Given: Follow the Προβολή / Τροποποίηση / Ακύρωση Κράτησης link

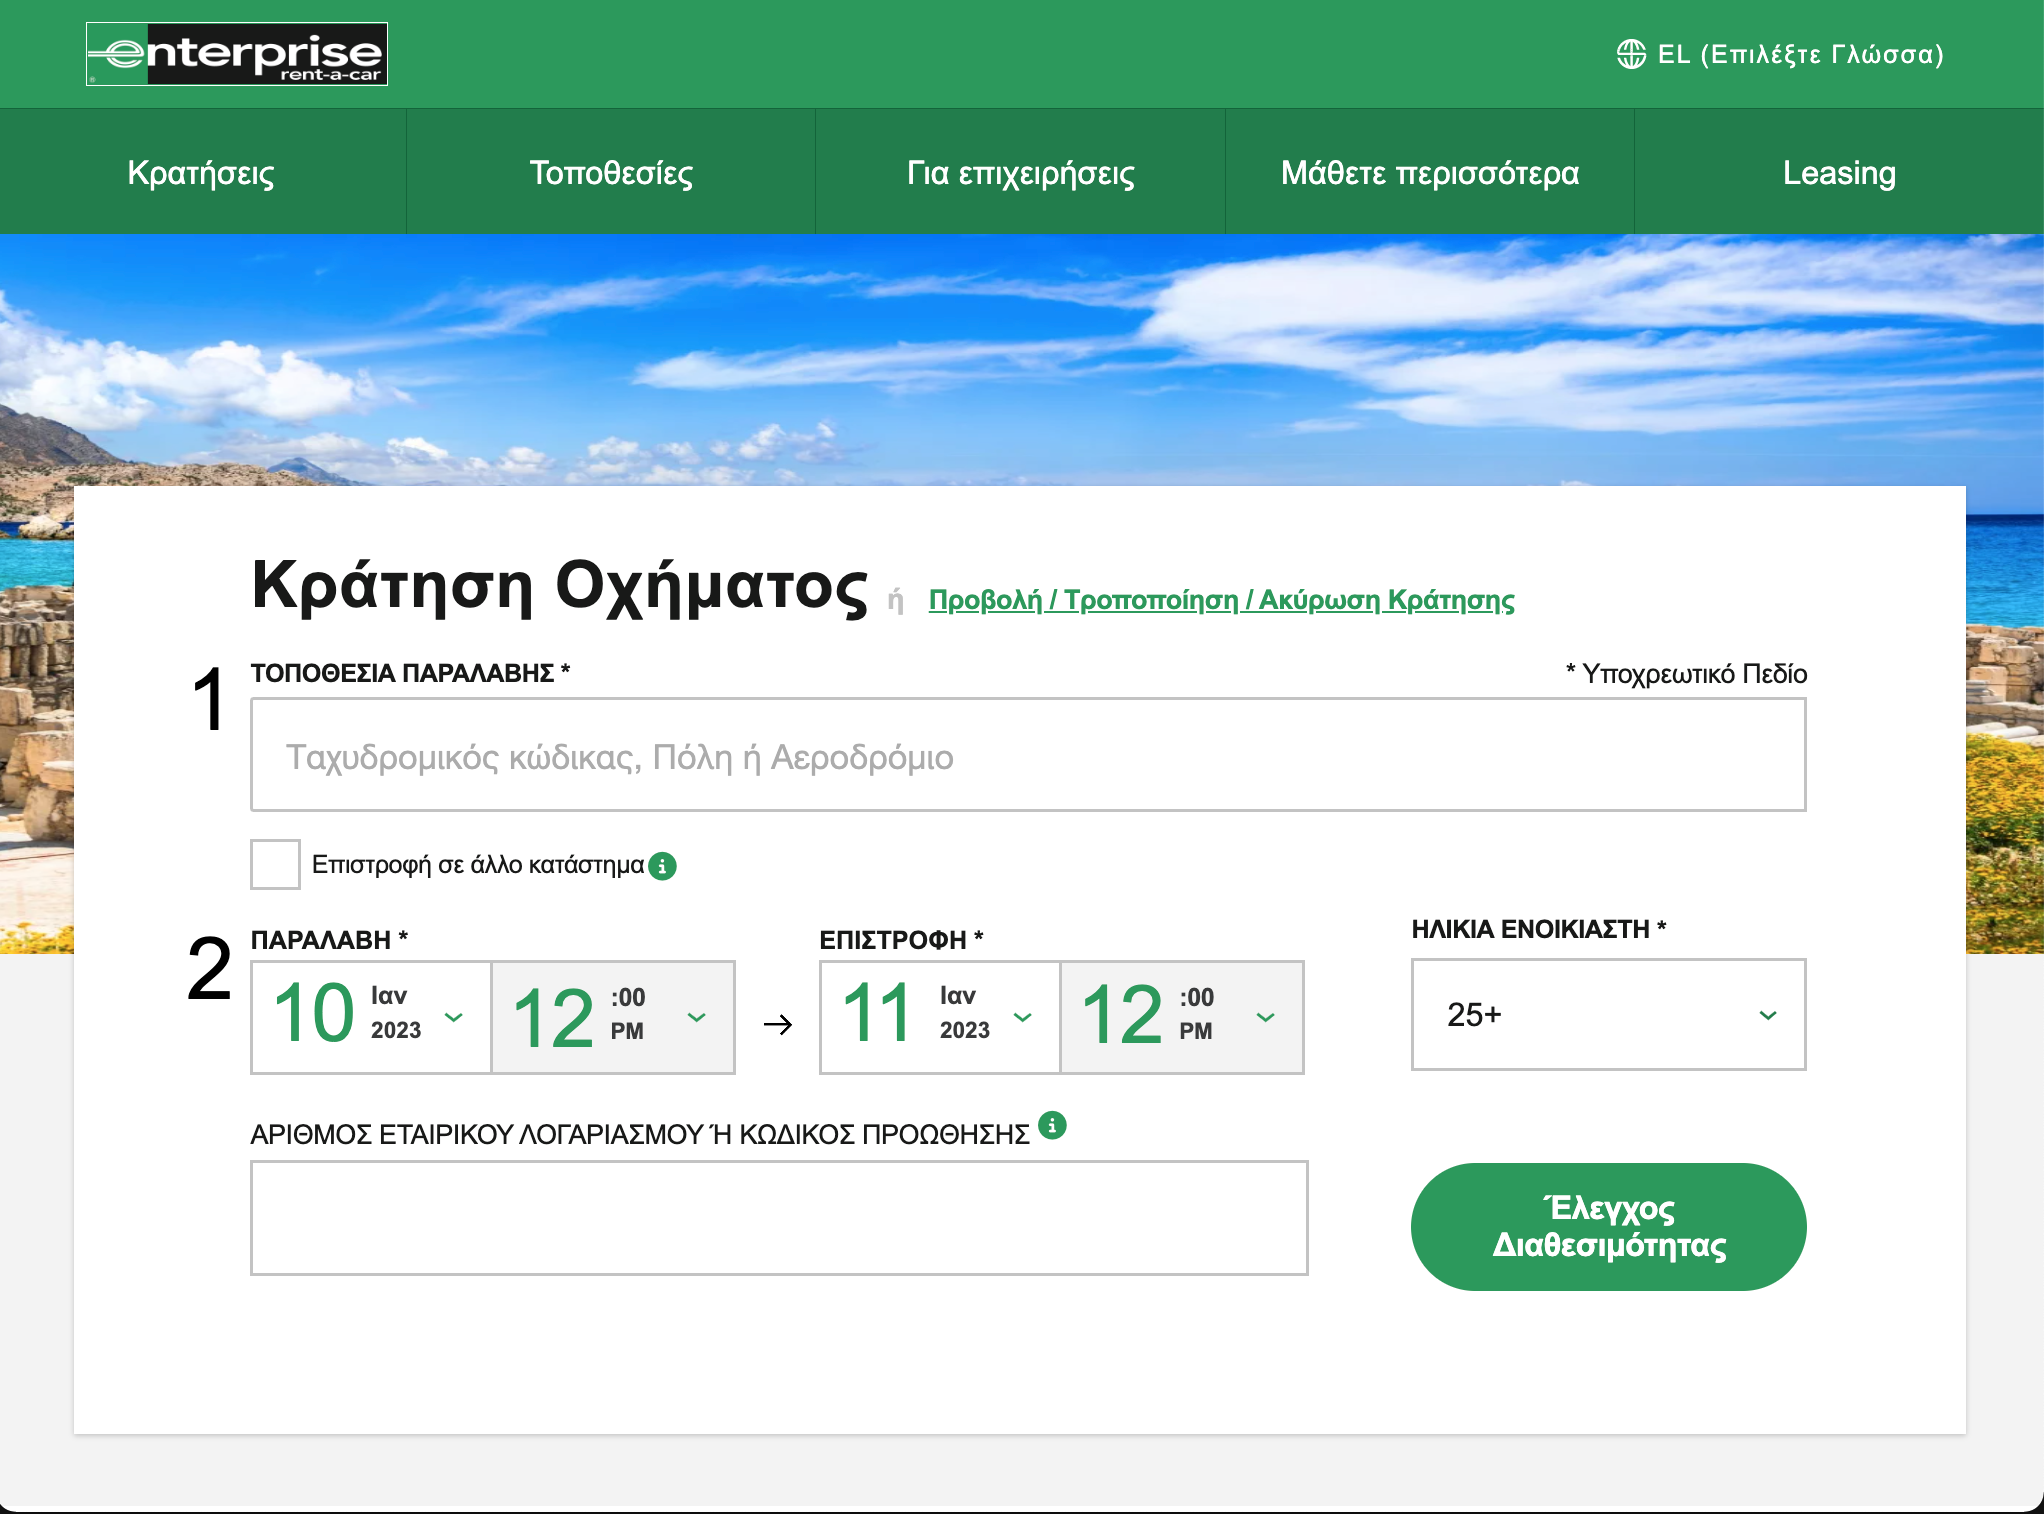Looking at the screenshot, I should 1221,600.
